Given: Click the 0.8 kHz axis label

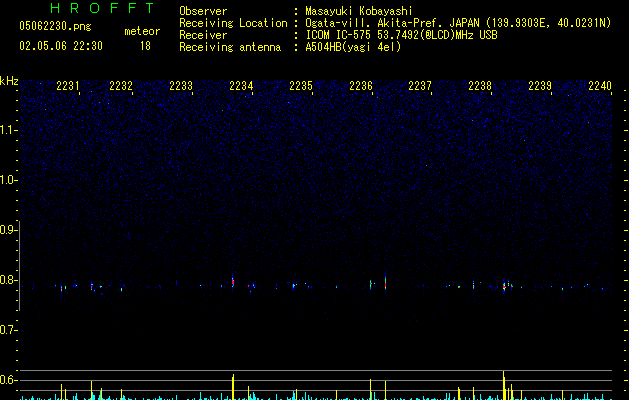Looking at the screenshot, I should tap(8, 280).
